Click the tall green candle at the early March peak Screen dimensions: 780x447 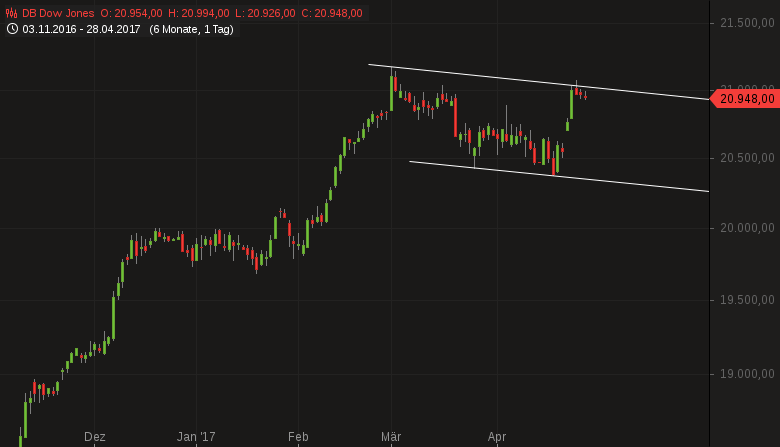coord(391,93)
